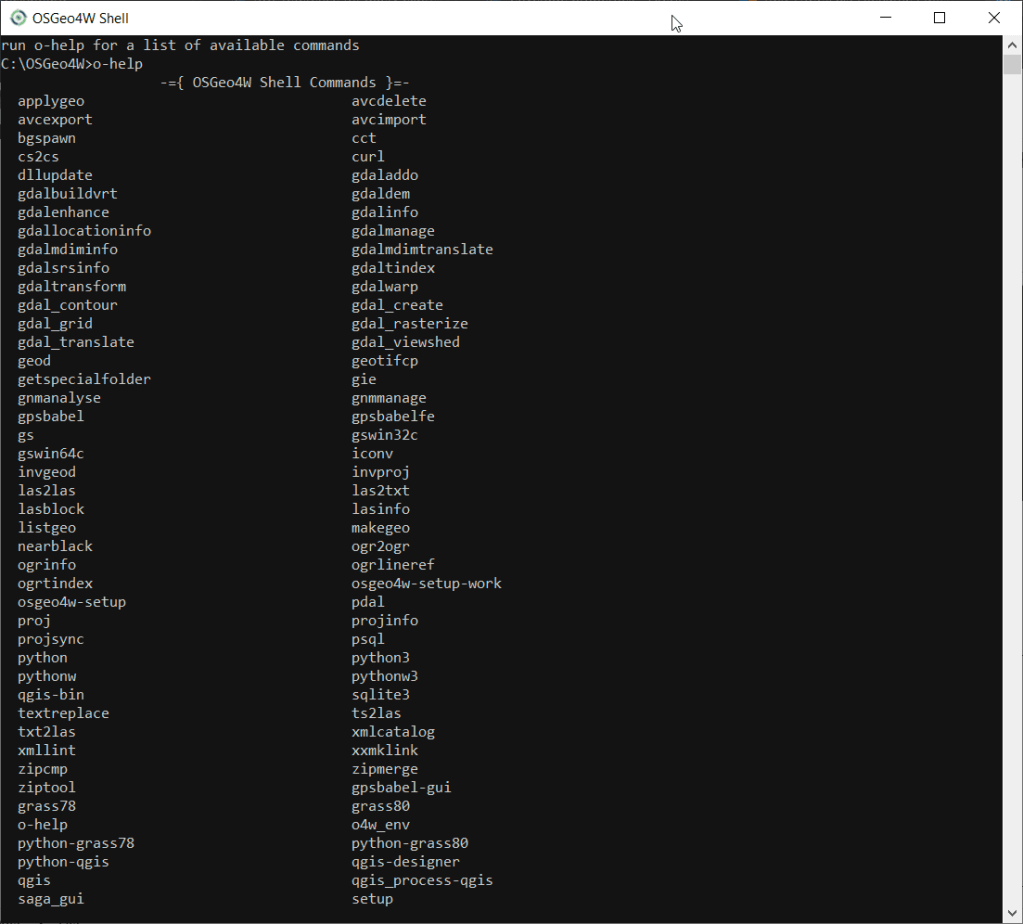This screenshot has height=924, width=1023.
Task: Click the qgis-designer command entry
Action: (405, 861)
